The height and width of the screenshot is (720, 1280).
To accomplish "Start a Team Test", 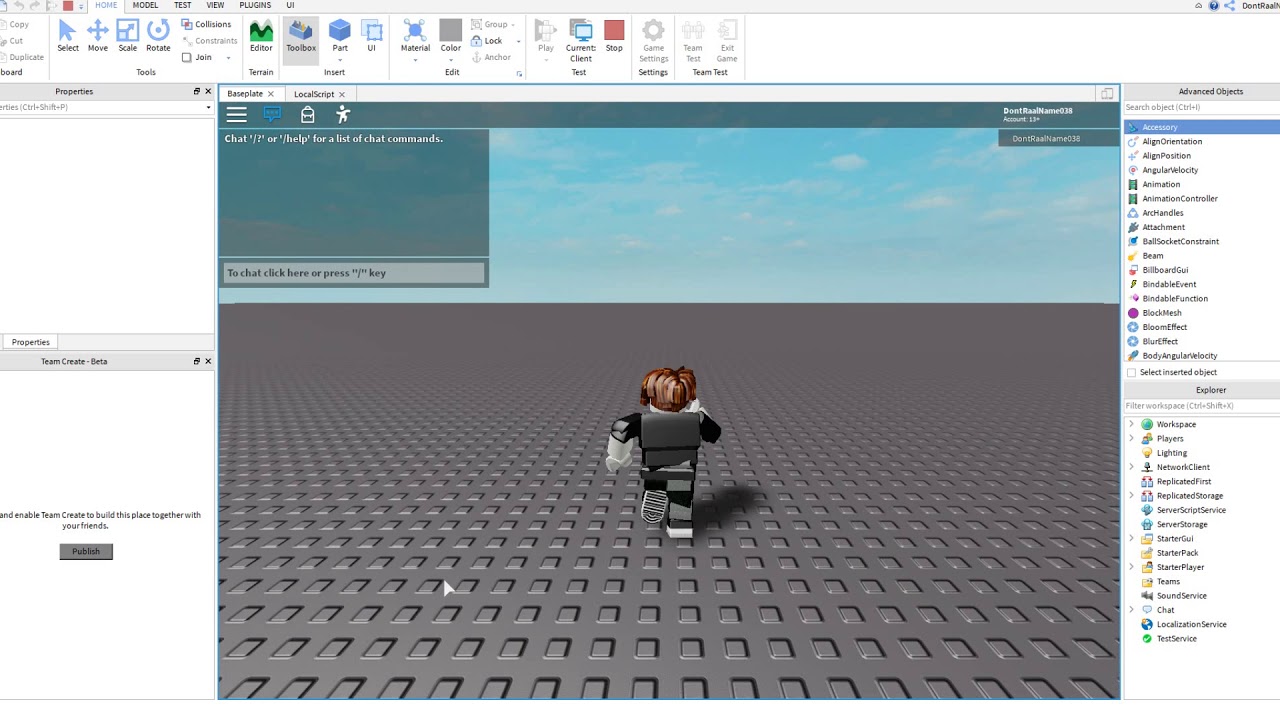I will 693,40.
